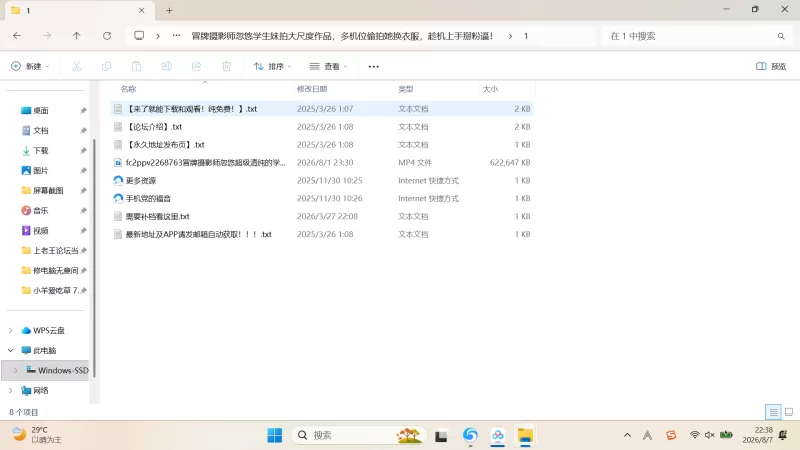Open the 排序 sort dropdown
The height and width of the screenshot is (450, 800).
[273, 66]
